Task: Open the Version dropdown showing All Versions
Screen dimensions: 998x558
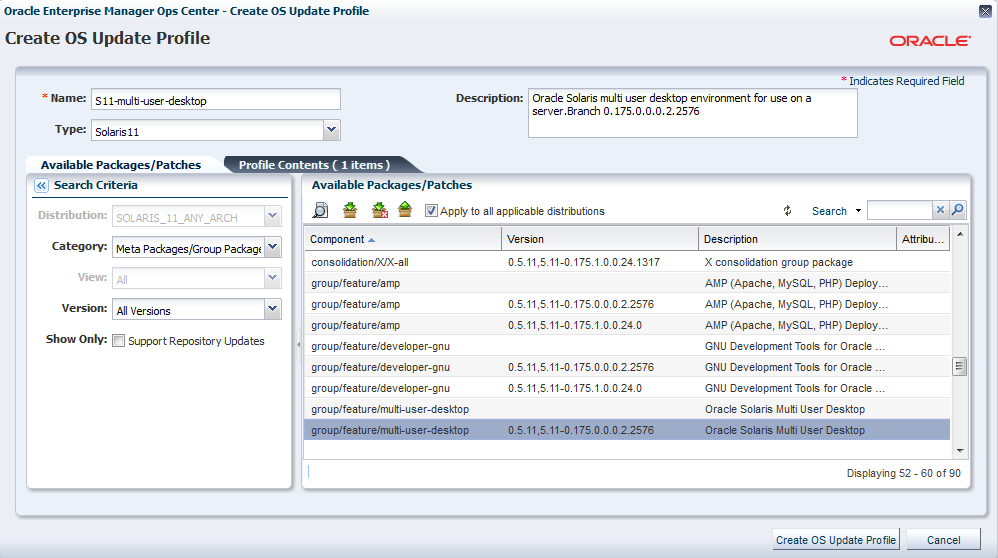Action: (x=272, y=309)
